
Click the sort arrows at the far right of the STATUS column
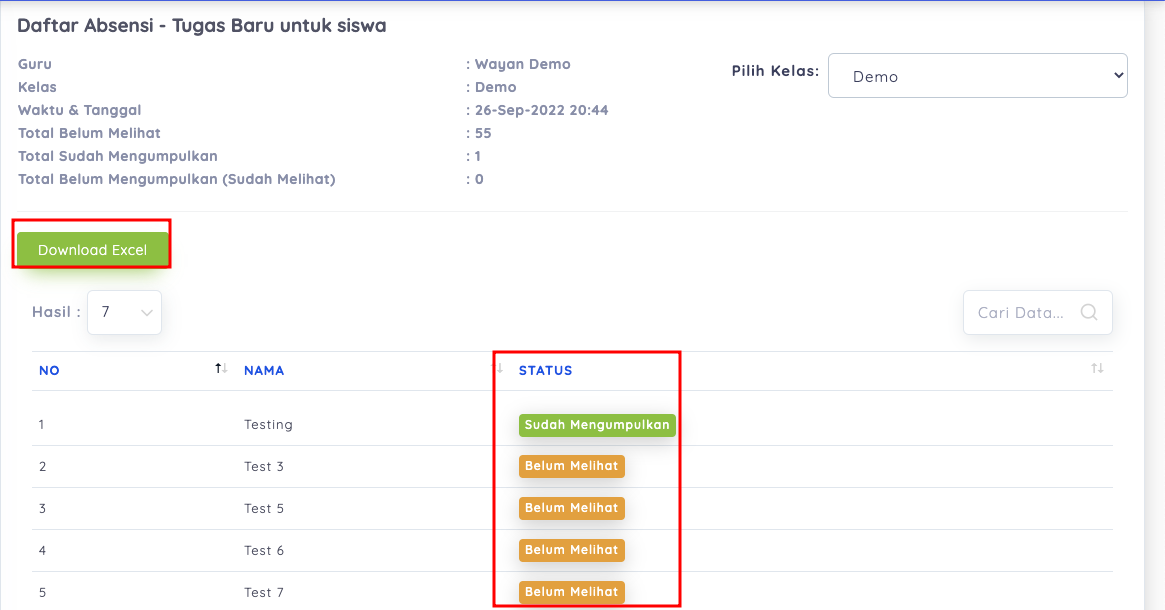1097,370
